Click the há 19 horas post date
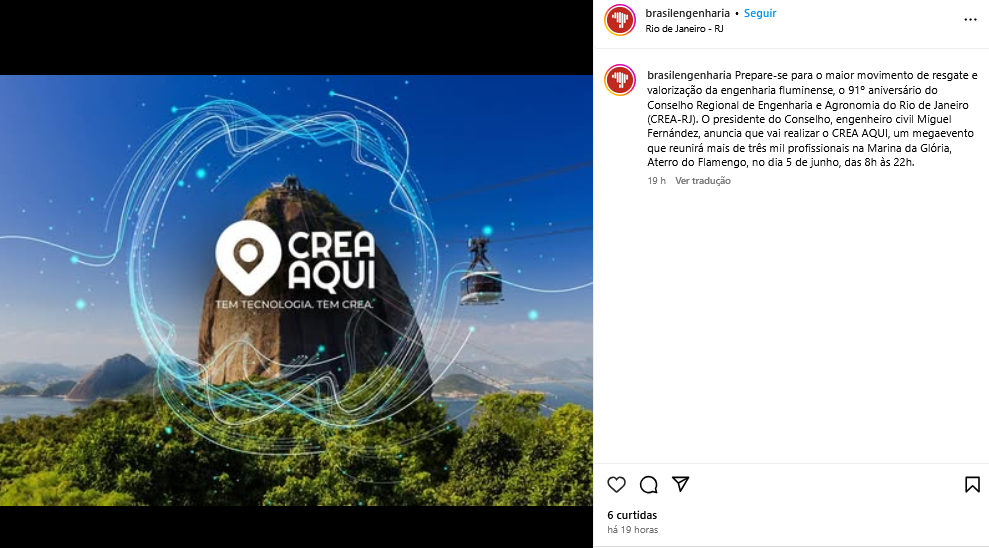Screen dimensions: 989x548 click(632, 530)
